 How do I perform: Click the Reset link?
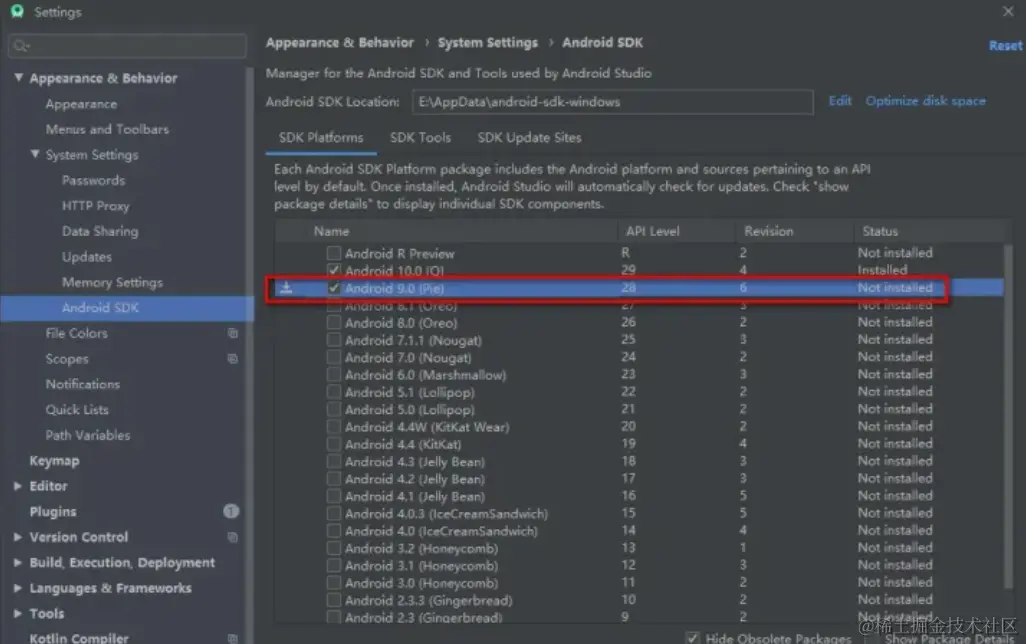coord(1005,45)
